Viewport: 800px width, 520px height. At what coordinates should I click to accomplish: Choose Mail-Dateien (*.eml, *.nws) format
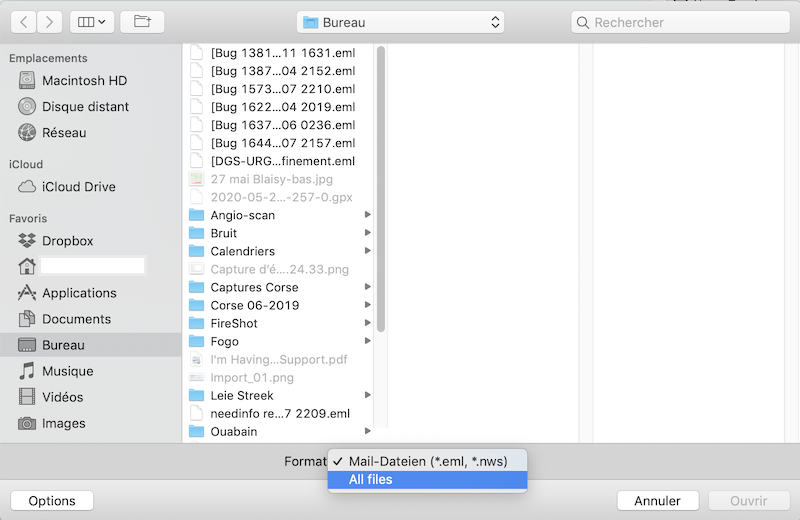[428, 461]
